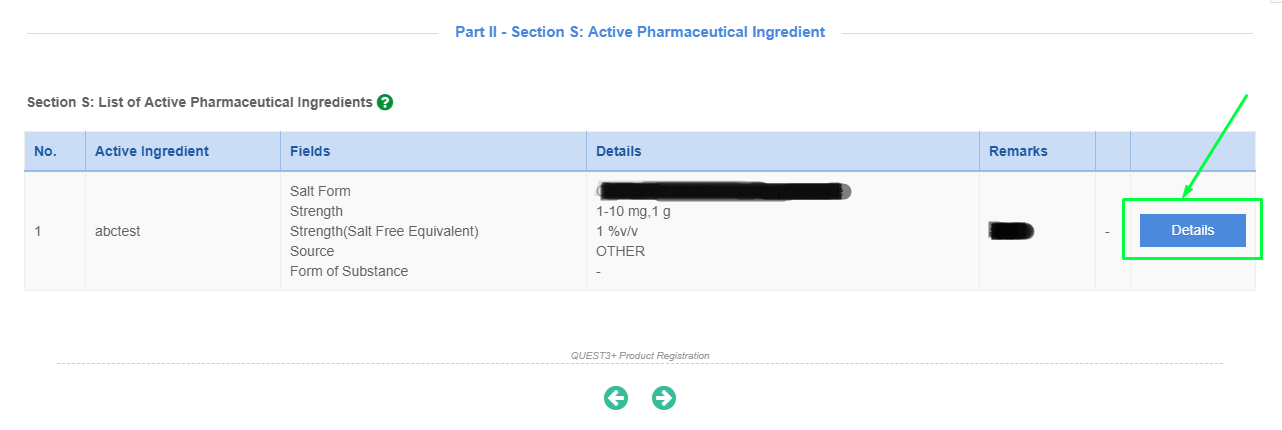Click the 'Remarks' column header

click(x=1018, y=151)
